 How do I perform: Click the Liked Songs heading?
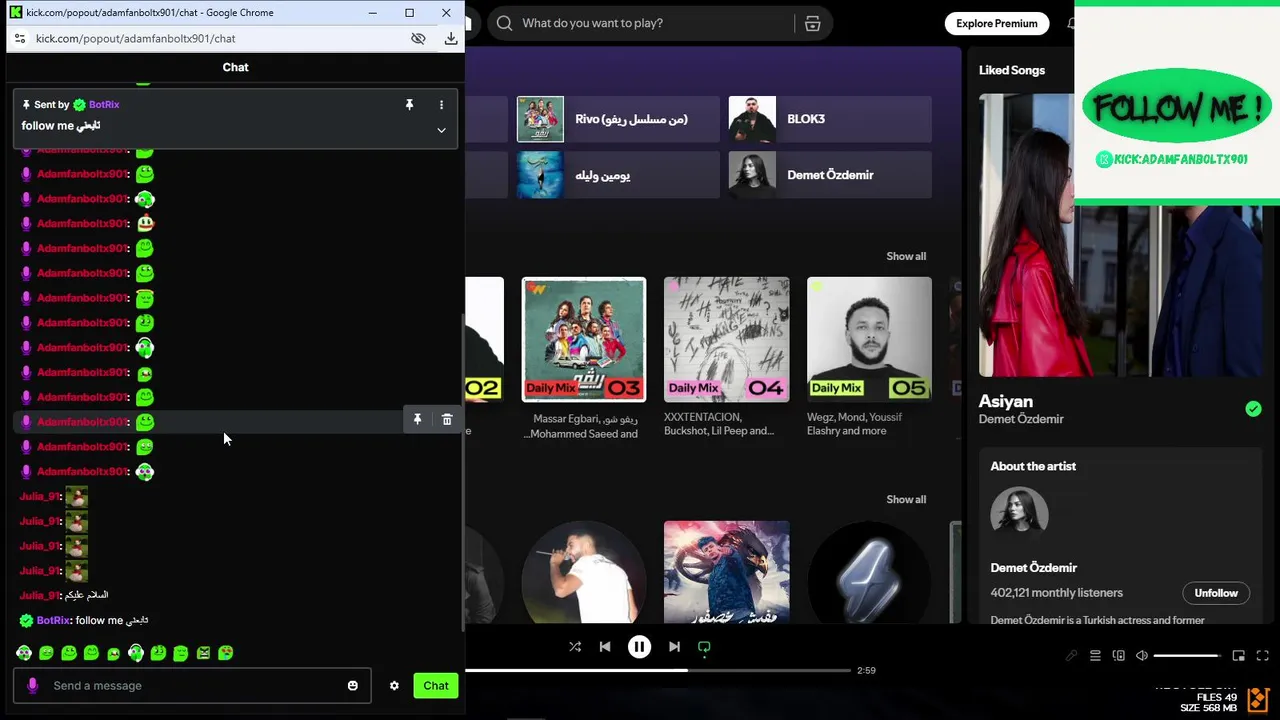(1012, 70)
